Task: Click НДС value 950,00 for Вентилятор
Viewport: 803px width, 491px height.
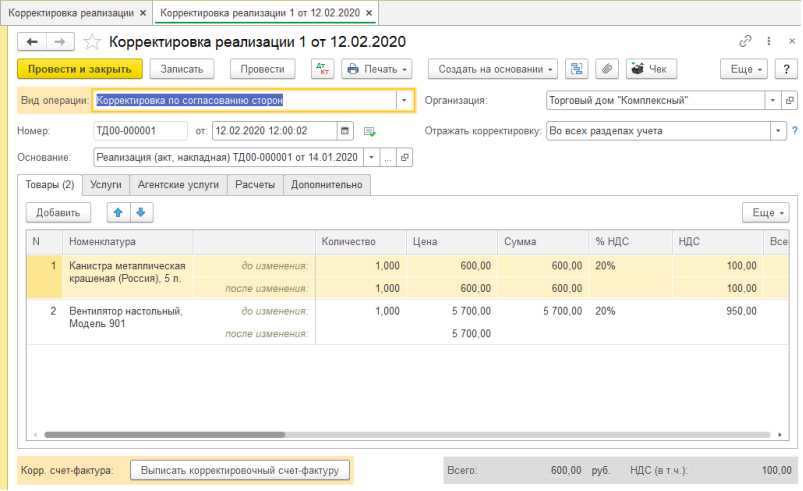Action: click(741, 311)
